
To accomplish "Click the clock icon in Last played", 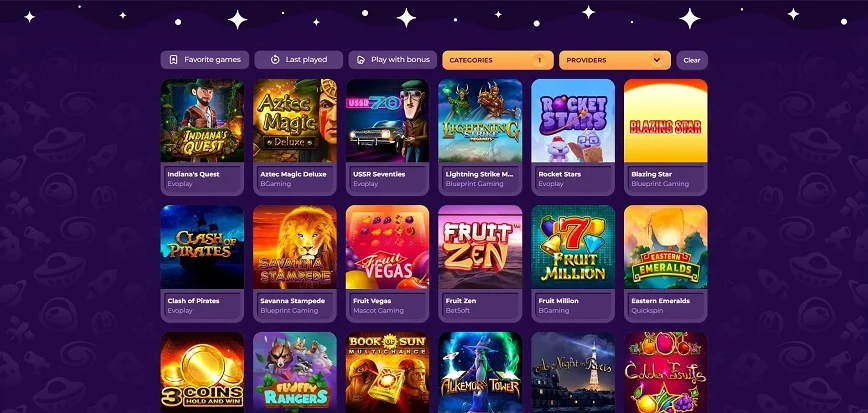I will (275, 60).
